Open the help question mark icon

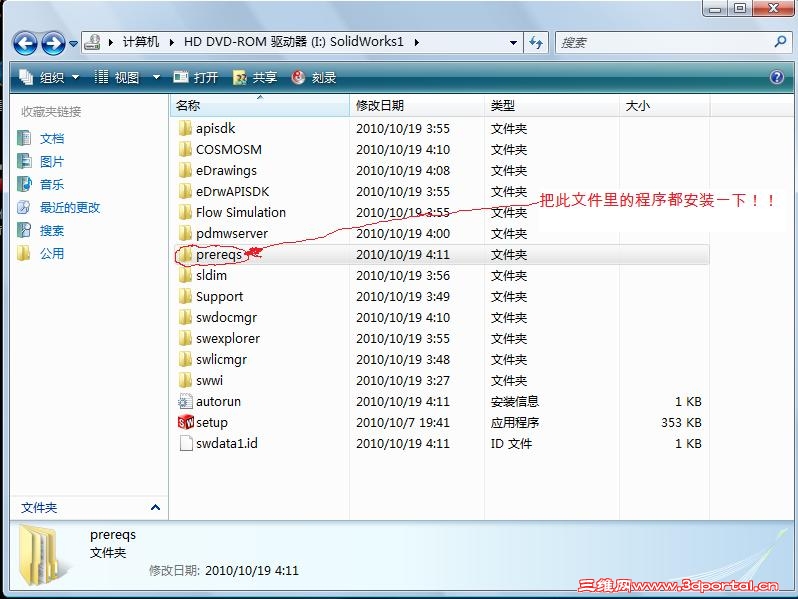[777, 77]
